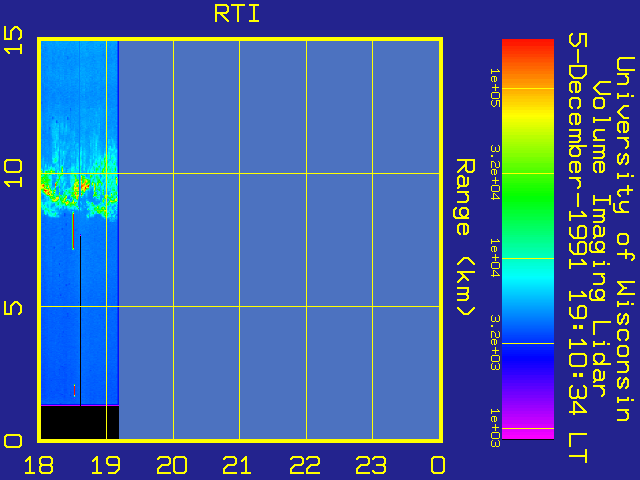Screen dimensions: 640x480
Task: Click the 15 km range tick label
Action: (x=13, y=40)
